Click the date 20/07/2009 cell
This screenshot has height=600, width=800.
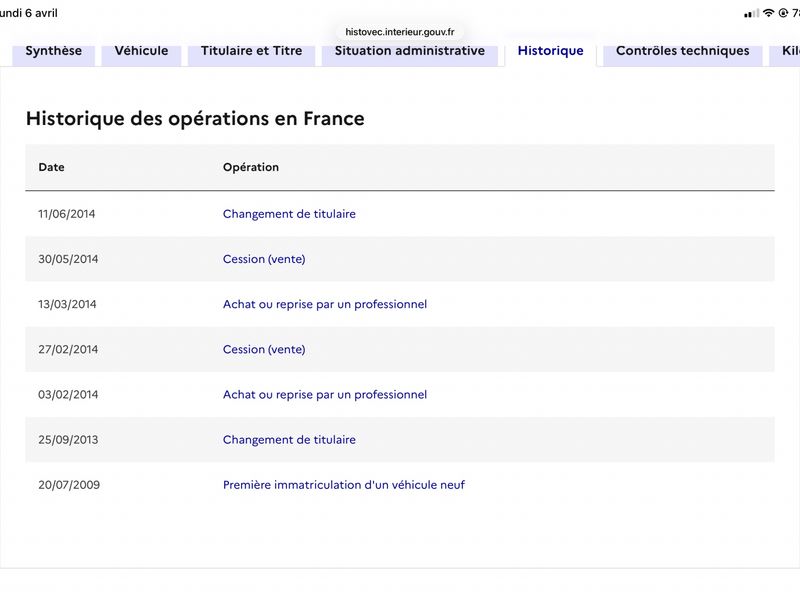[x=69, y=485]
